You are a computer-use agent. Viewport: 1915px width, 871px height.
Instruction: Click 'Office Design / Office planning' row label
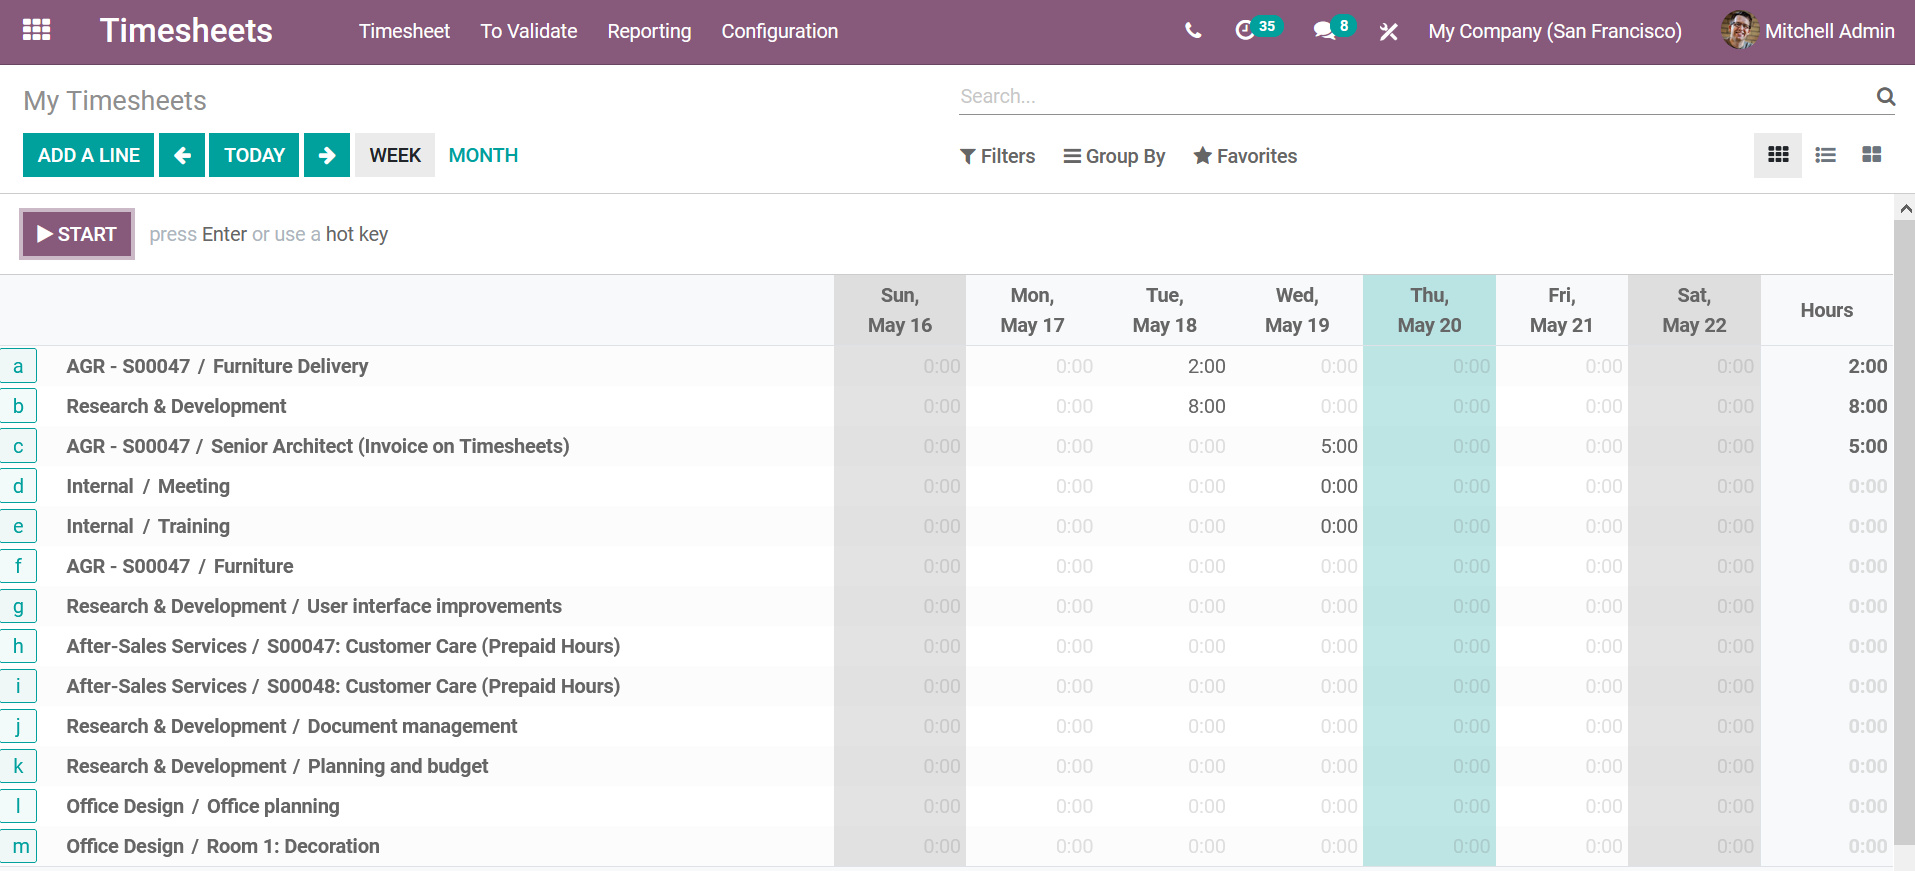203,806
